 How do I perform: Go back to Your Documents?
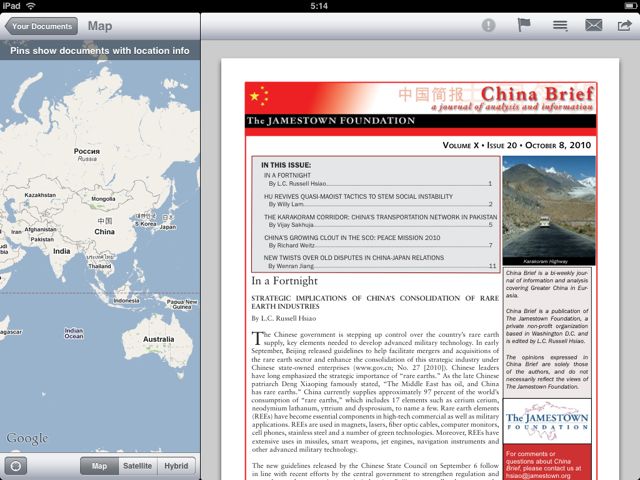point(41,26)
